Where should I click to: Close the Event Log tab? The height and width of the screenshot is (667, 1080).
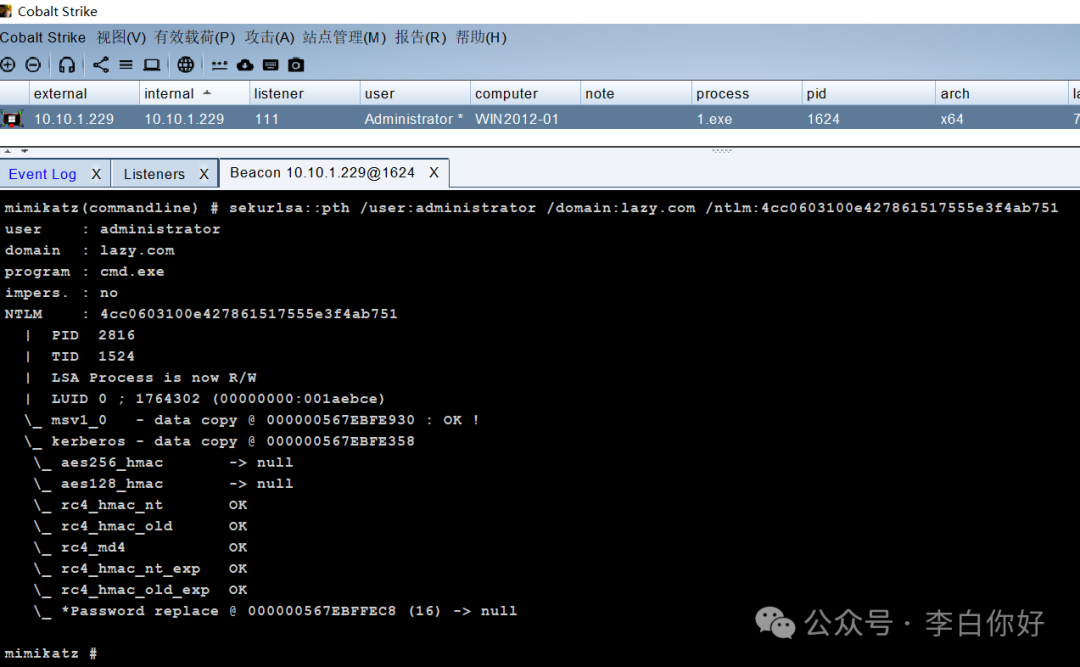(x=96, y=174)
